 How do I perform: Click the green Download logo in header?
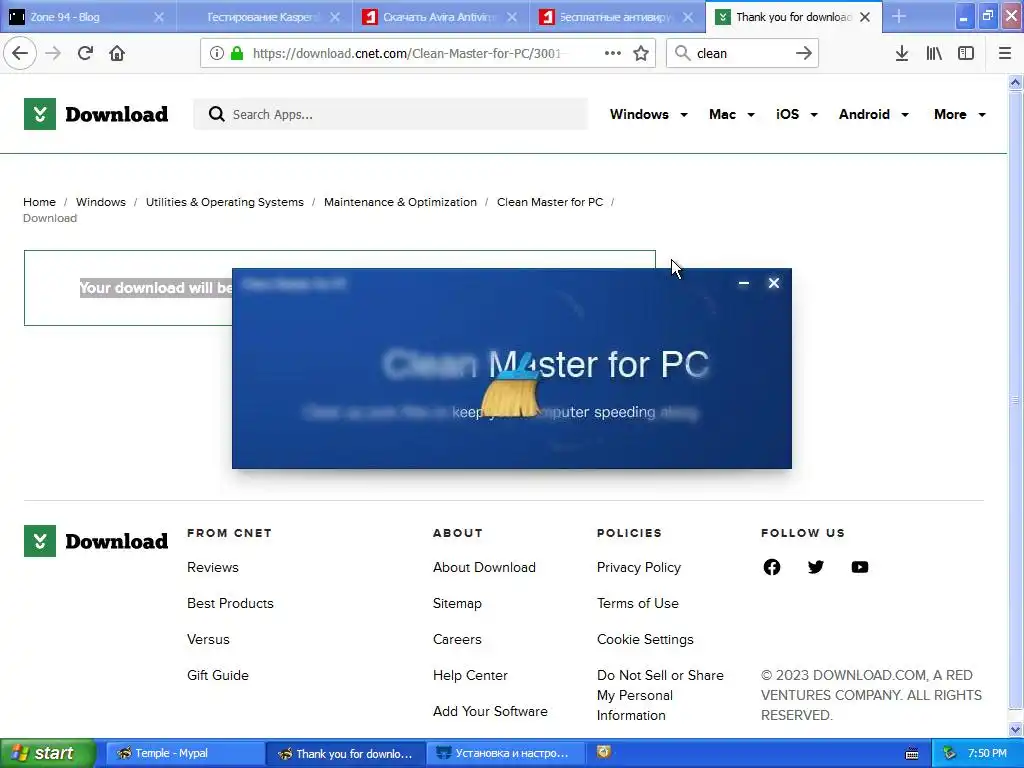pos(96,114)
